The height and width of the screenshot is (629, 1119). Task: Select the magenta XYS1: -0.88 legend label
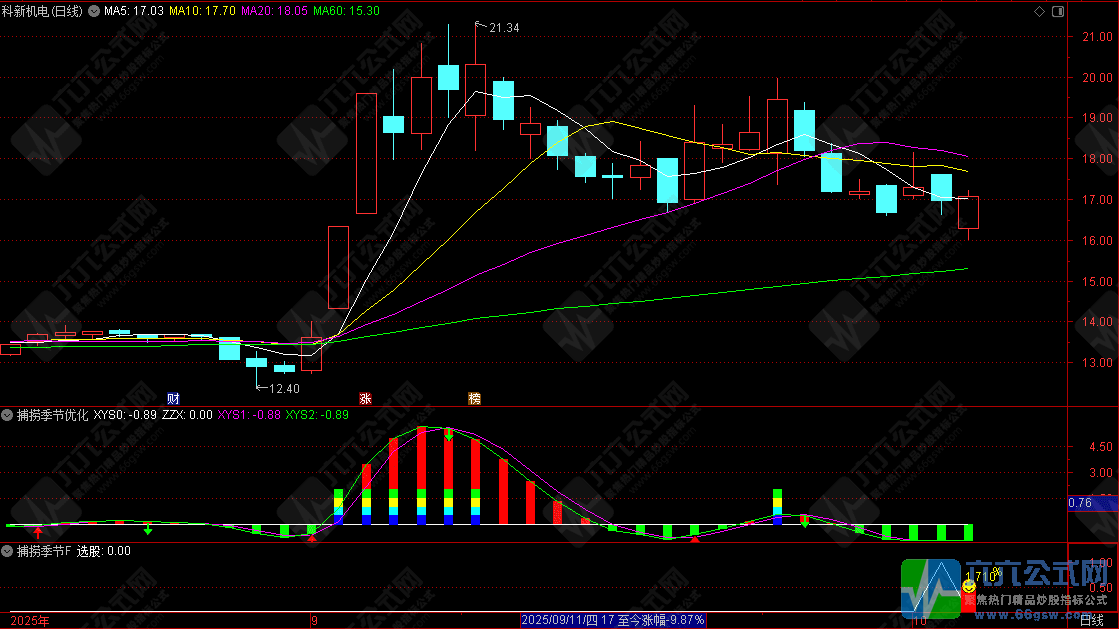[x=249, y=414]
